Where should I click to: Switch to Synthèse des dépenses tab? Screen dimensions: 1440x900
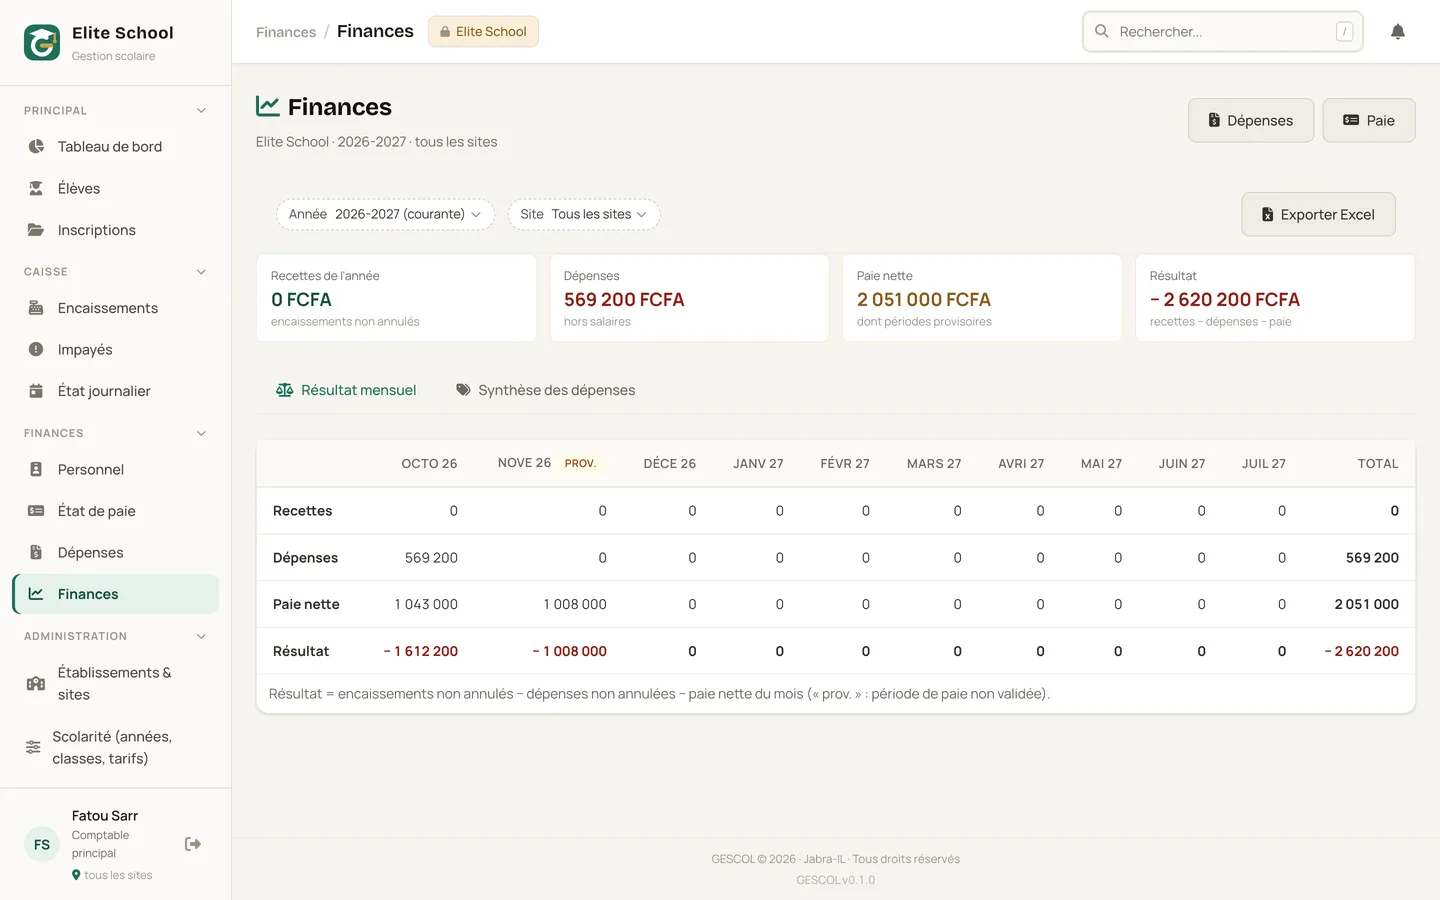(546, 390)
